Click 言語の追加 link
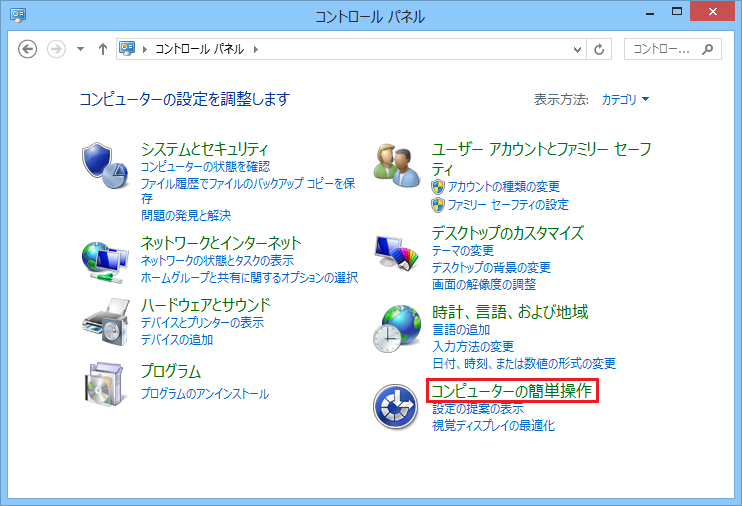This screenshot has width=742, height=506. 461,329
